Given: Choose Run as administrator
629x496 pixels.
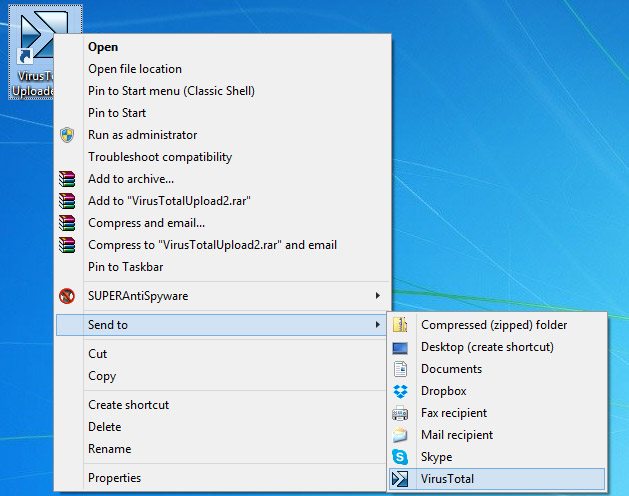Looking at the screenshot, I should tap(222, 135).
